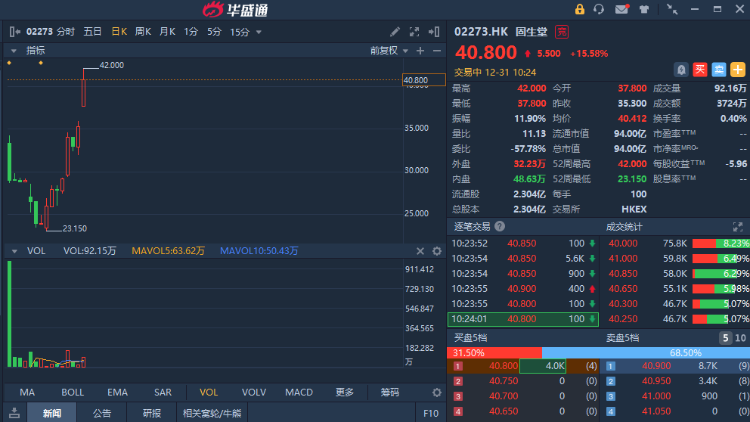Set a price alert with bell icon
The image size is (750, 422).
pos(681,70)
